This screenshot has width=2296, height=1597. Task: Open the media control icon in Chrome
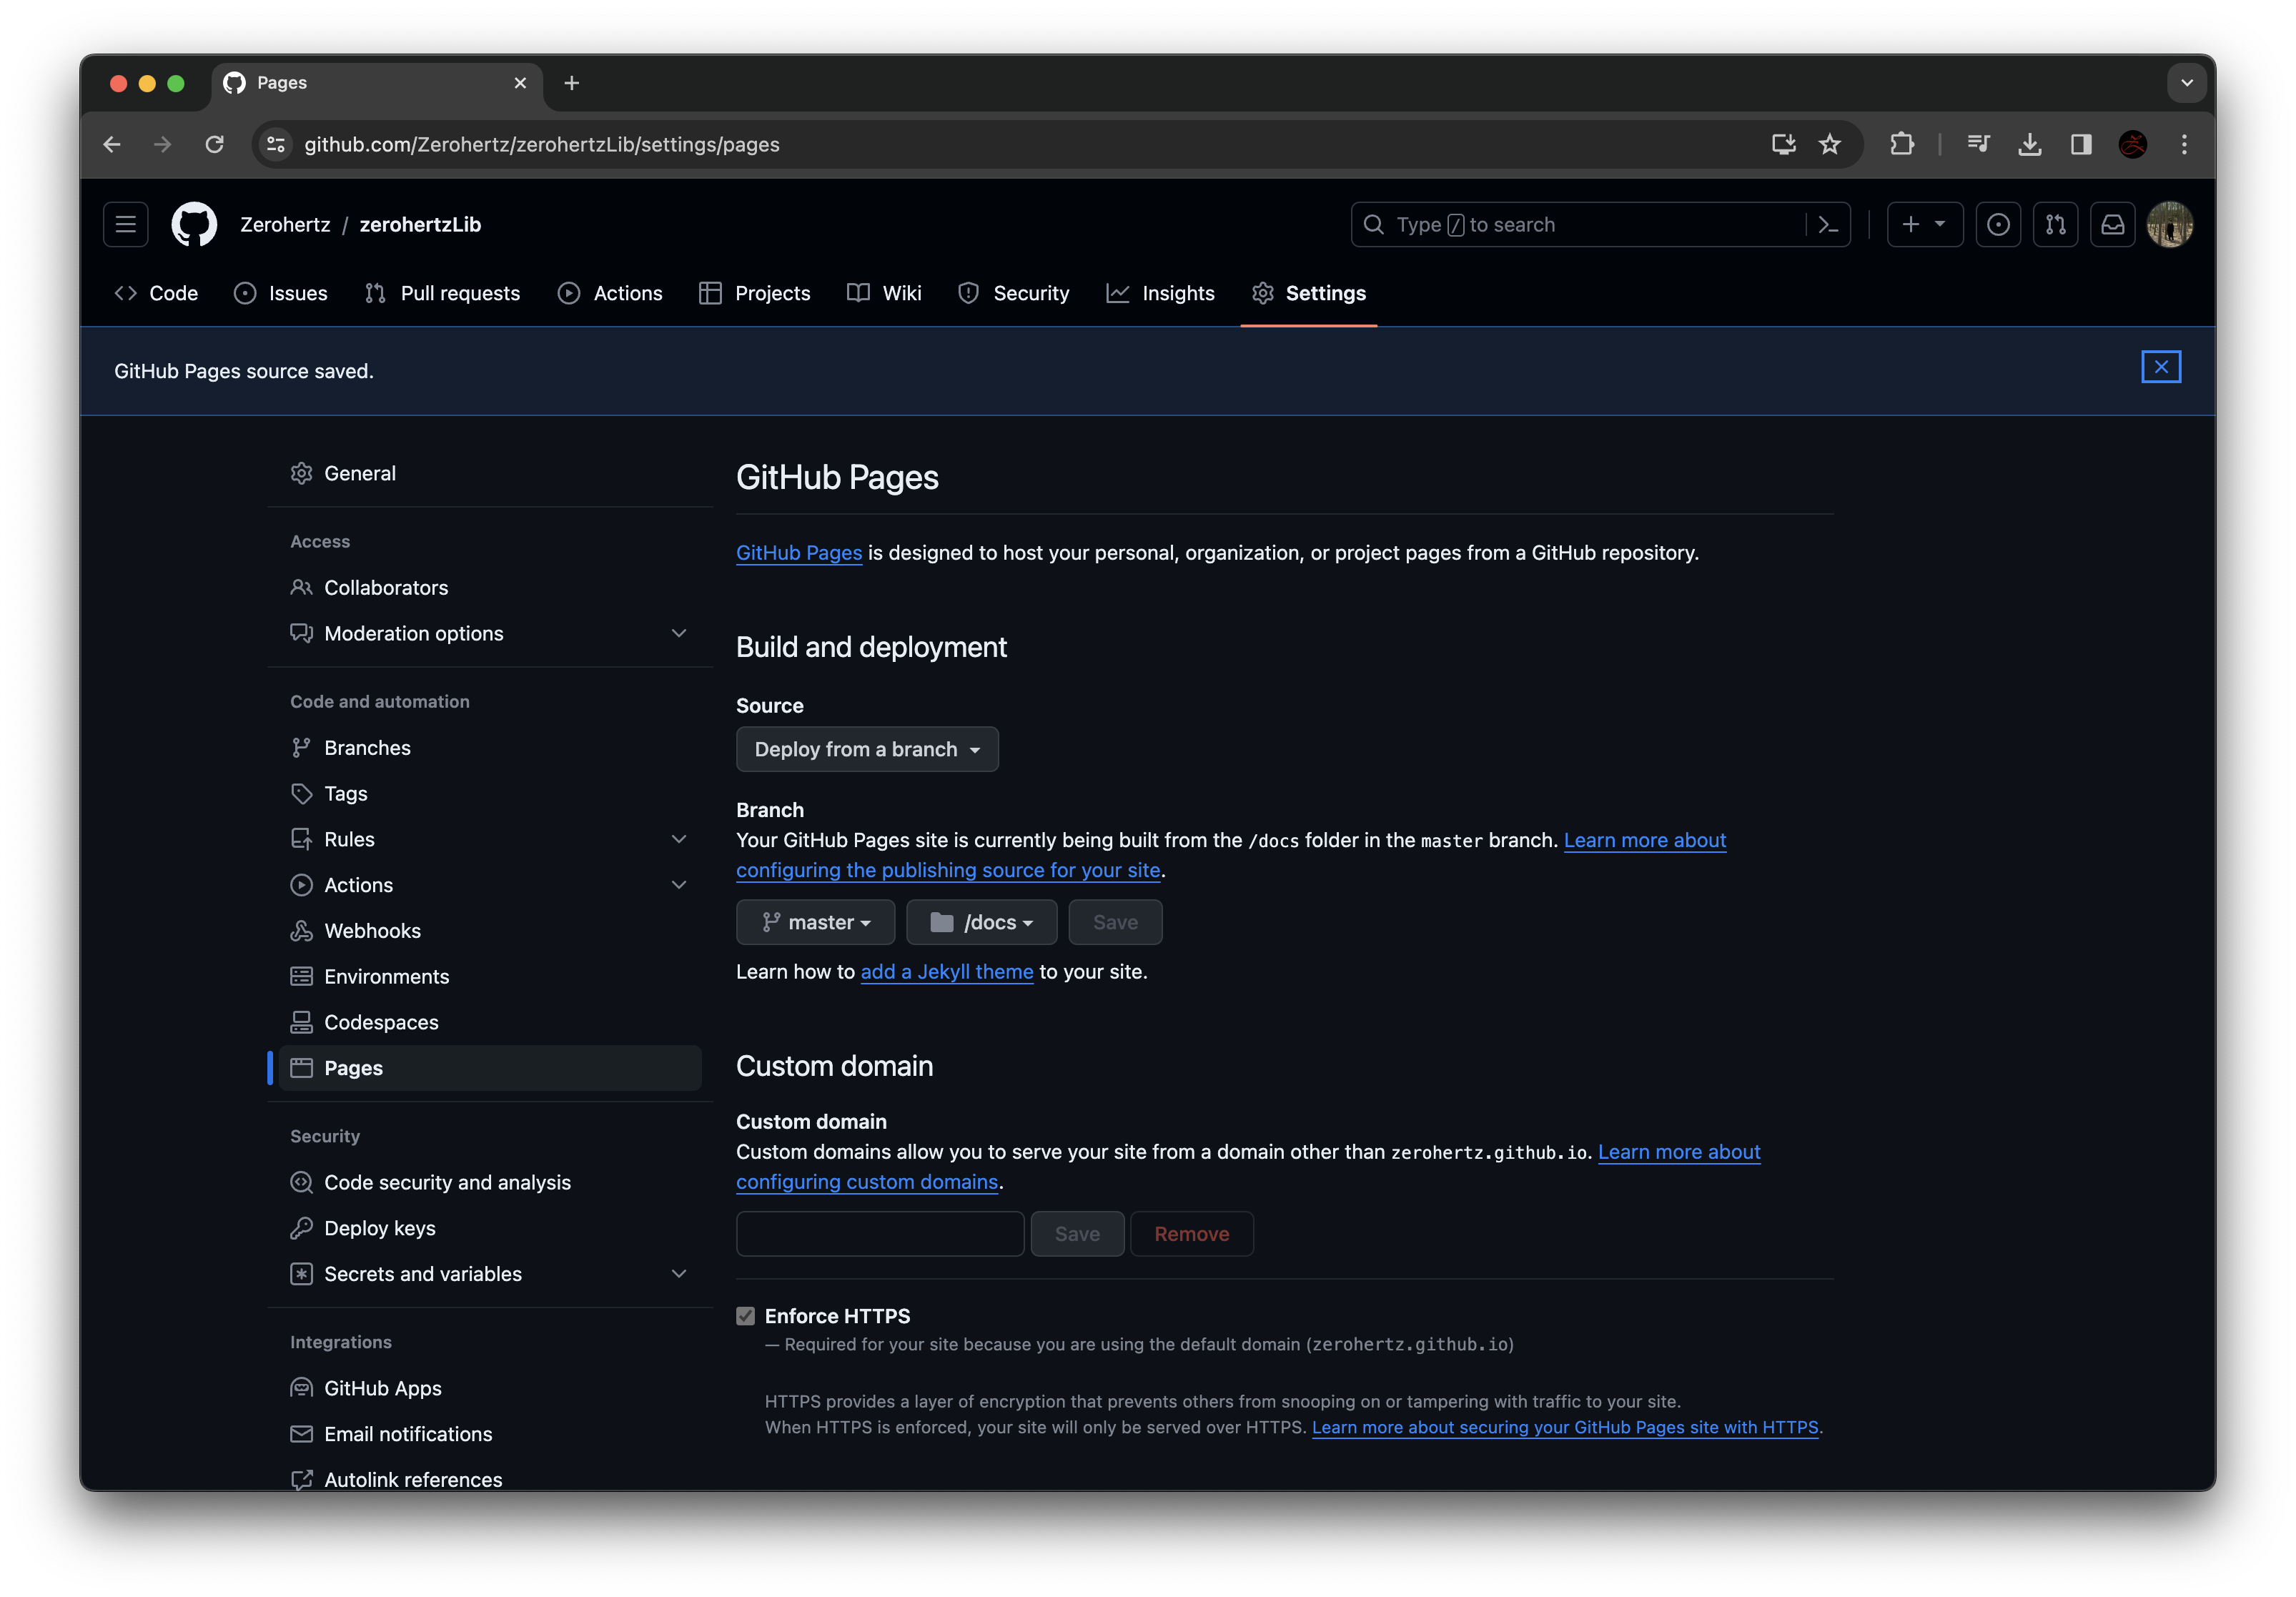(x=1978, y=145)
